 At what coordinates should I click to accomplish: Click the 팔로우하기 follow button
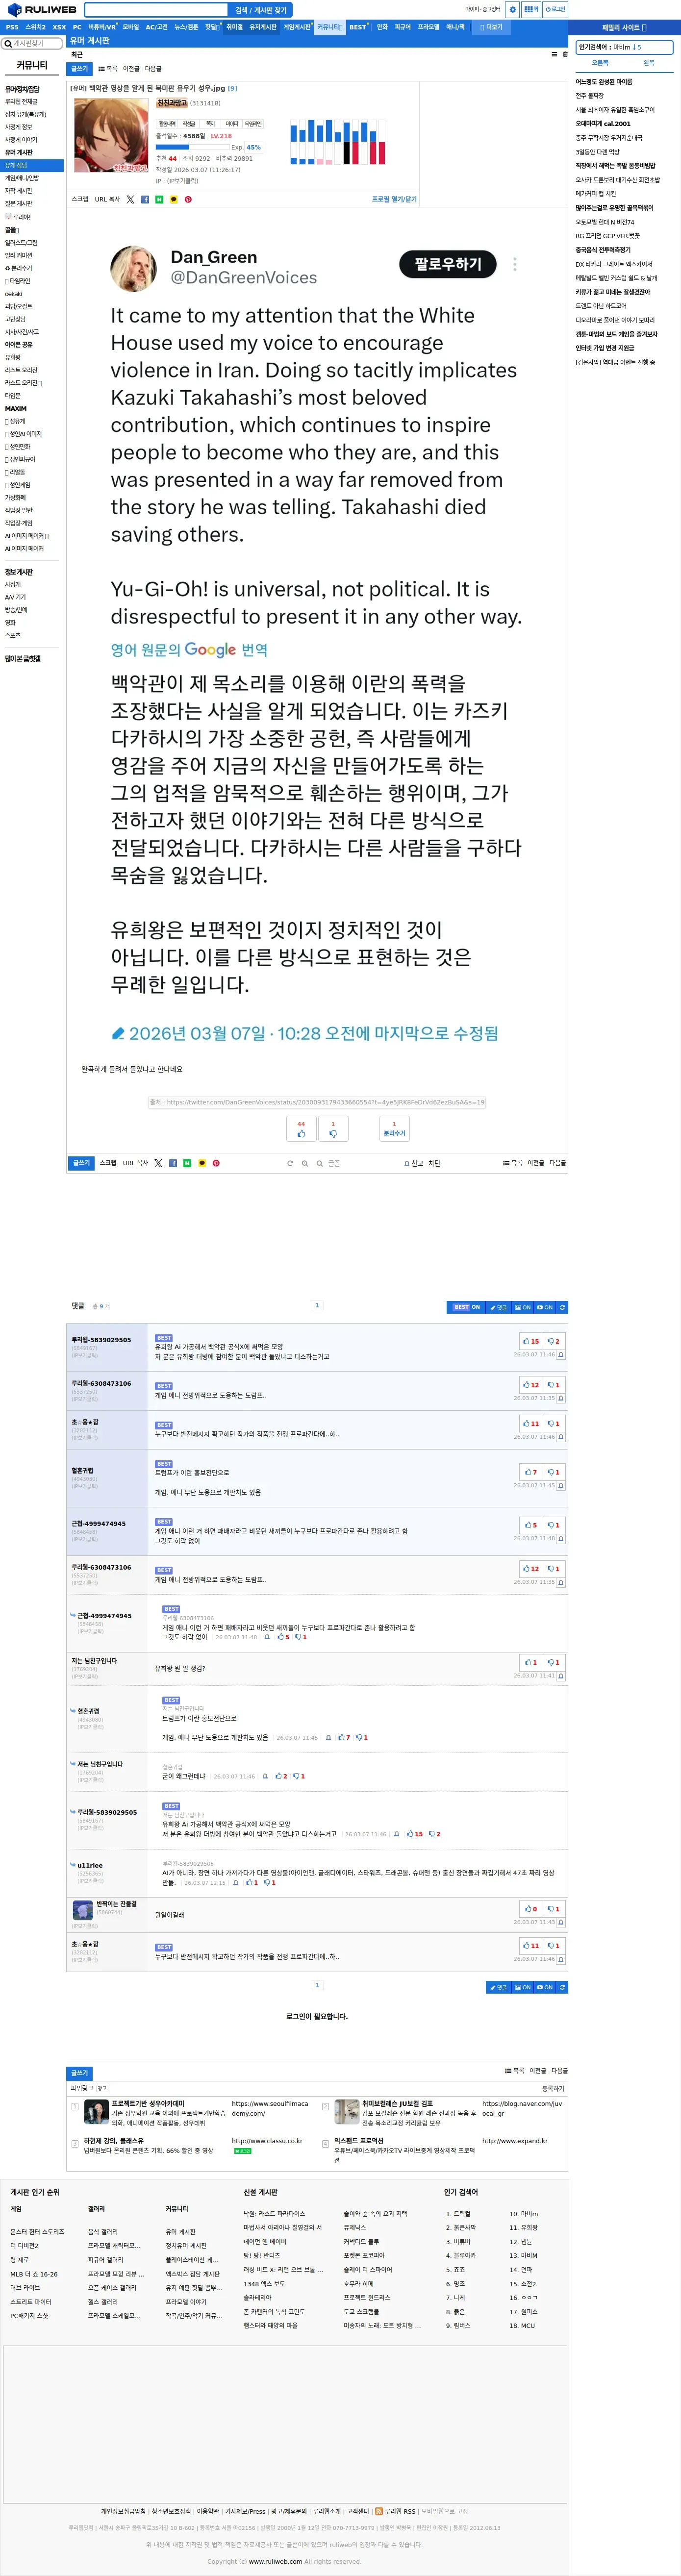448,264
